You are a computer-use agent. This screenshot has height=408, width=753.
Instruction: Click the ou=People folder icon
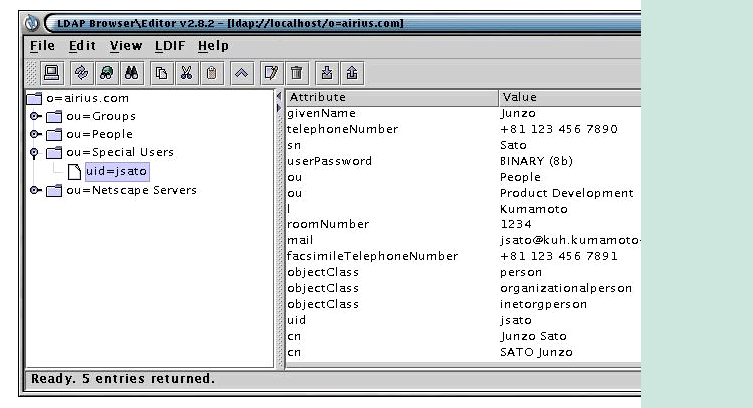(x=54, y=134)
